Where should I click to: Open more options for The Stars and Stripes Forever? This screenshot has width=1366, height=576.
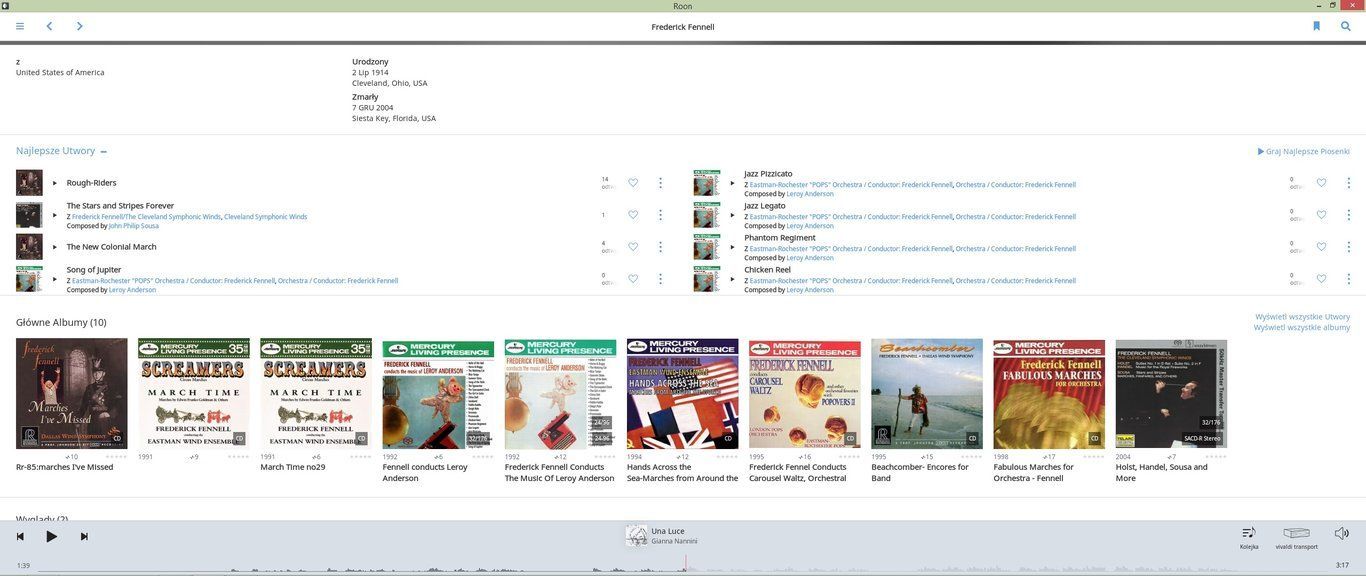pos(660,215)
